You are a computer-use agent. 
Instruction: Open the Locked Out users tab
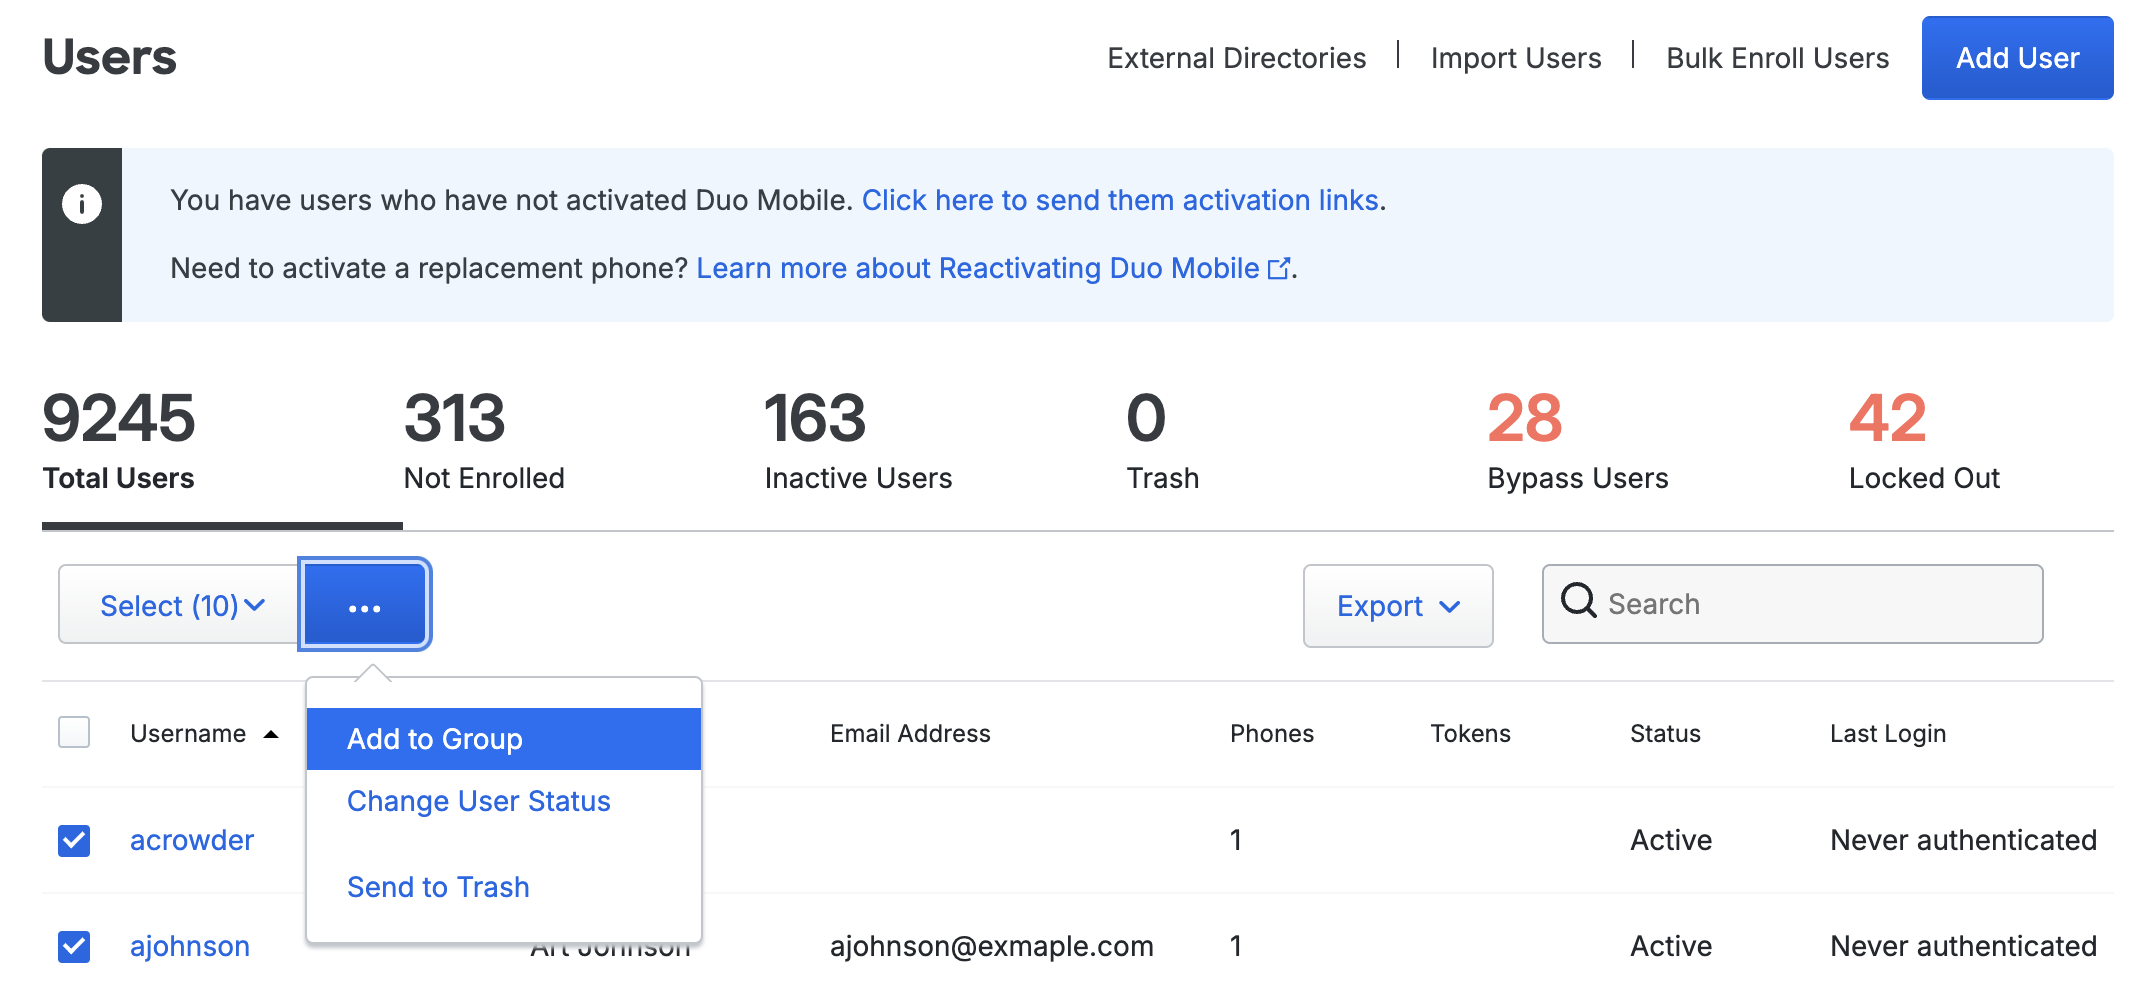(x=1922, y=478)
